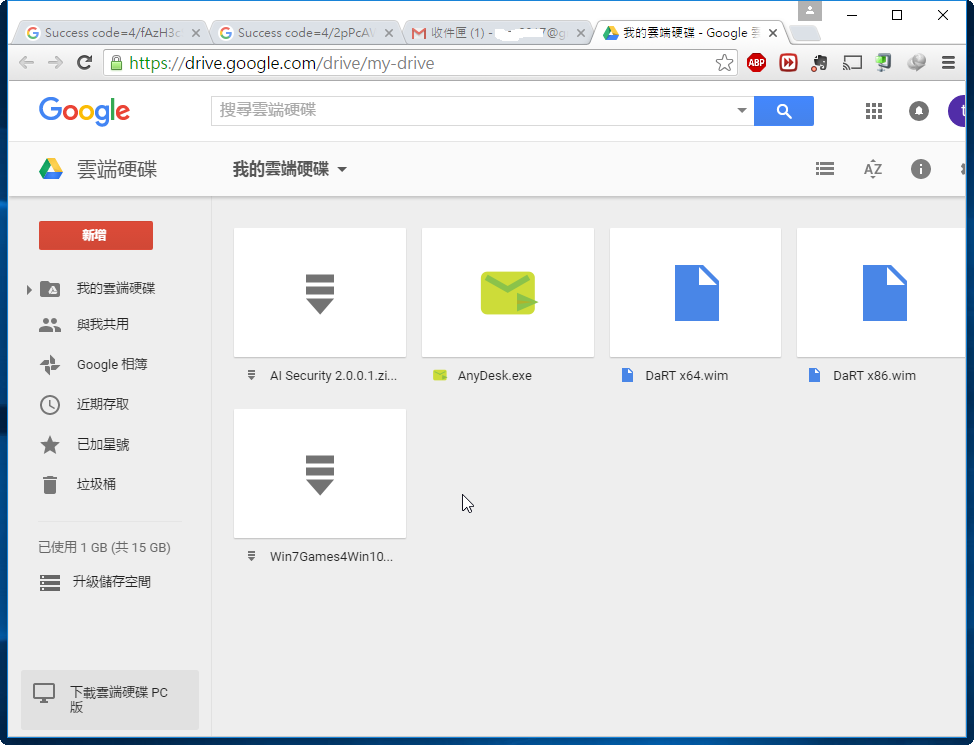974x745 pixels.
Task: Open the Evernote elephant extension
Action: [x=819, y=63]
